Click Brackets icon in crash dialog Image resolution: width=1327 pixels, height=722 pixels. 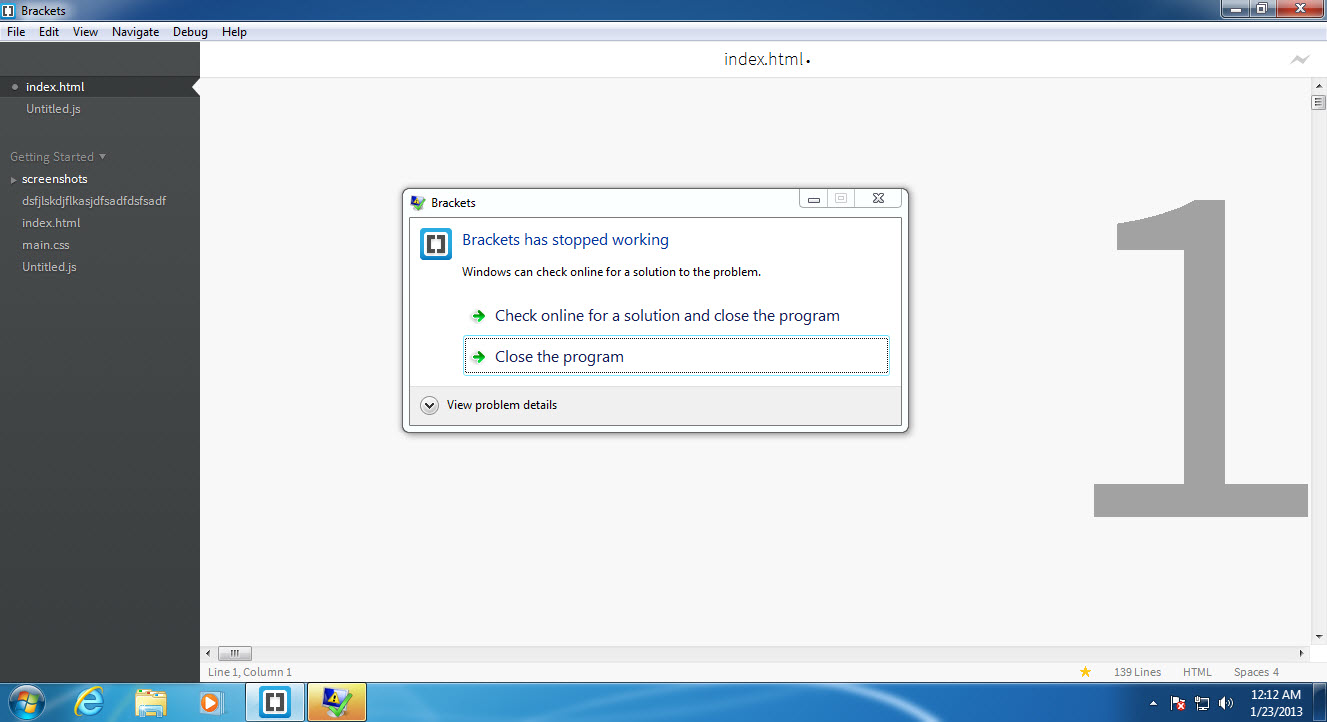pyautogui.click(x=436, y=244)
